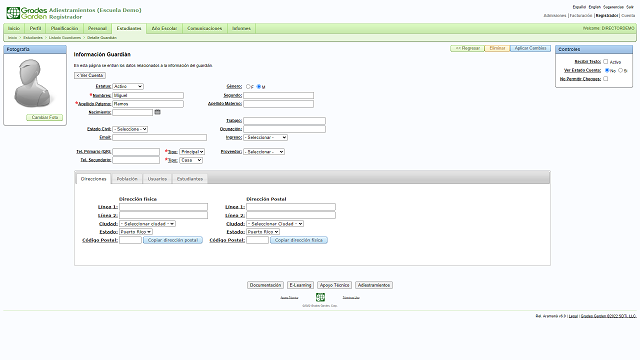
Task: Click Copiar dirección física button
Action: coord(299,240)
